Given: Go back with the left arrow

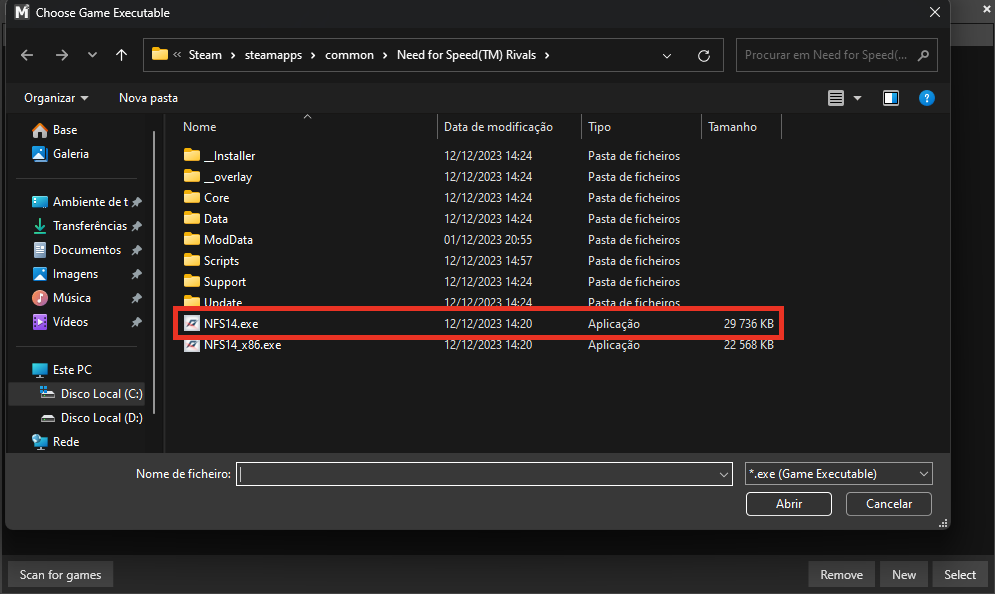Looking at the screenshot, I should pyautogui.click(x=27, y=55).
